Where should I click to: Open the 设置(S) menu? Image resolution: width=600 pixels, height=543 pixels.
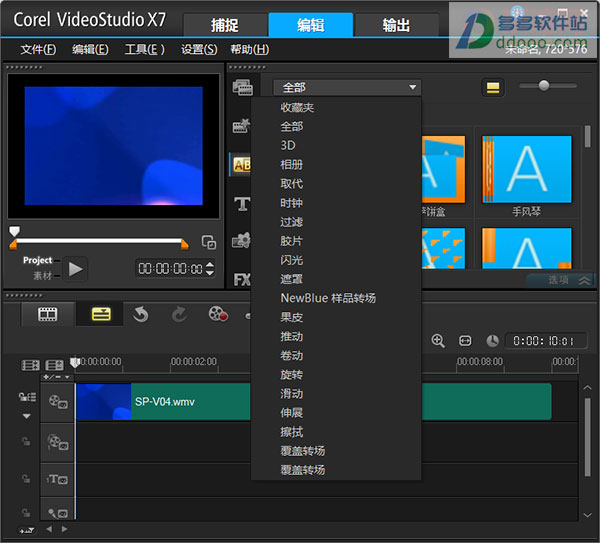pyautogui.click(x=199, y=49)
